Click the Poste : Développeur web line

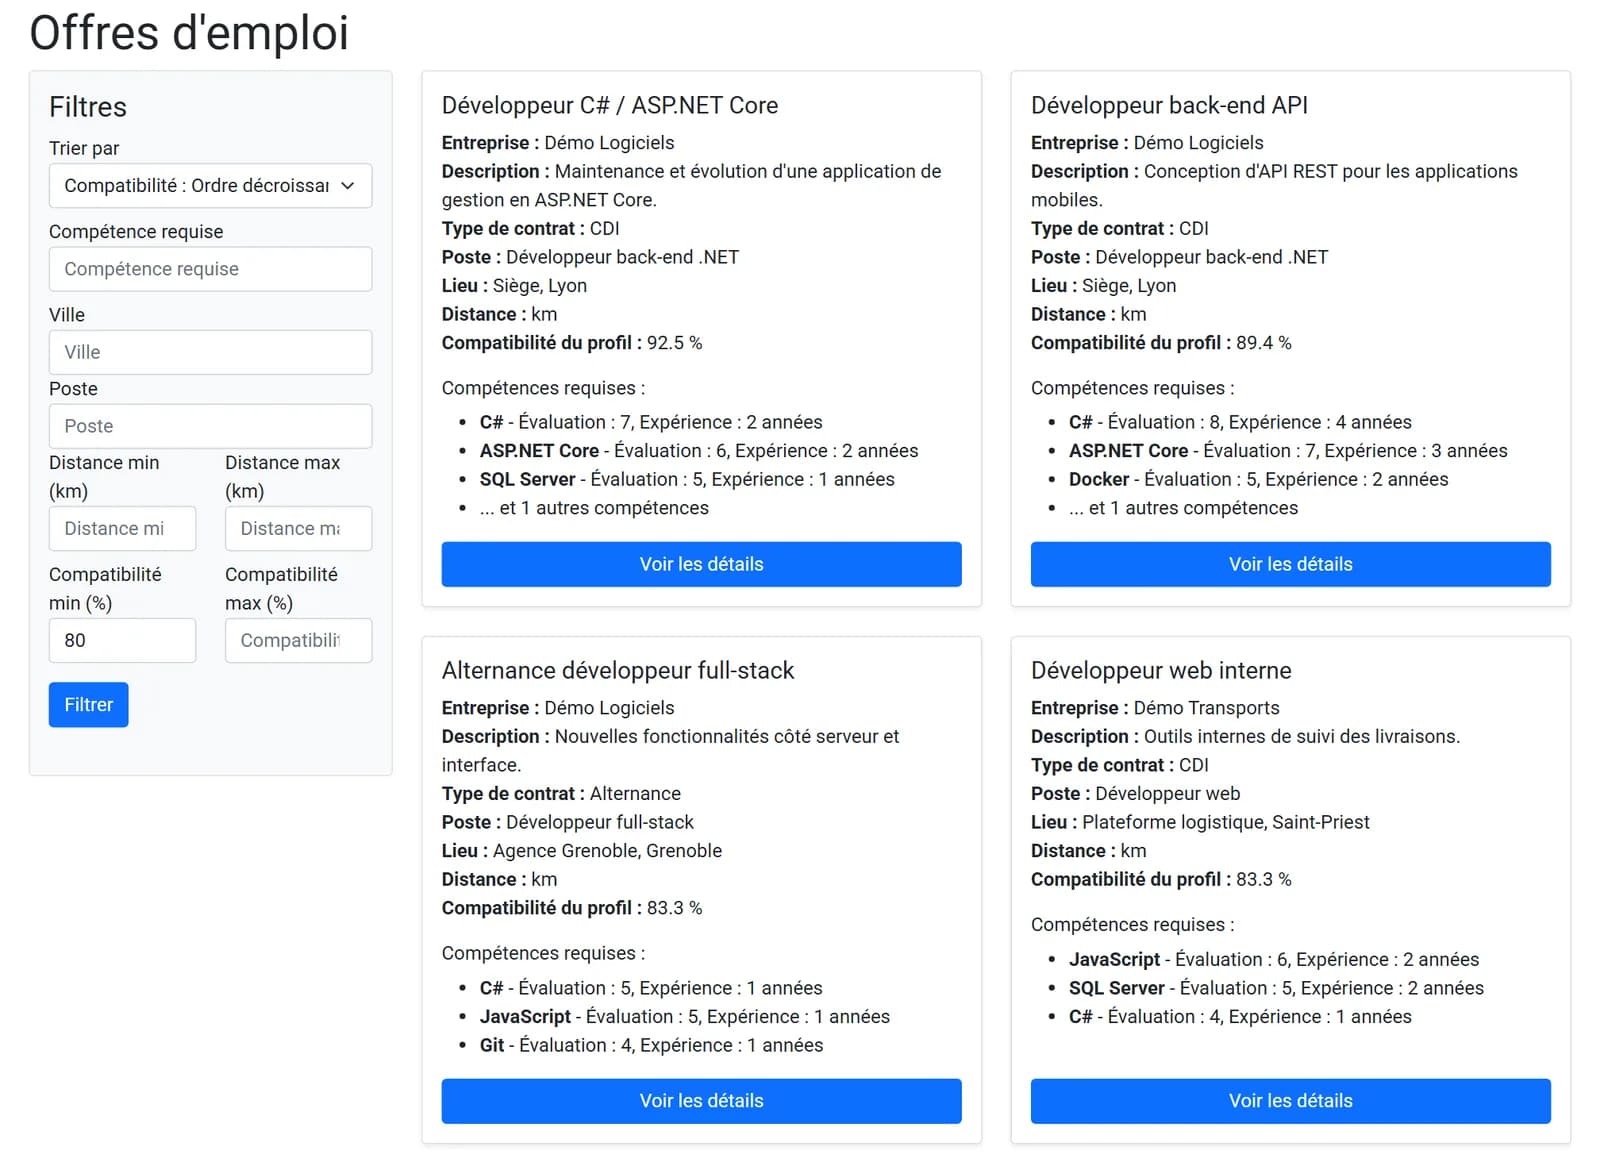pos(1135,794)
